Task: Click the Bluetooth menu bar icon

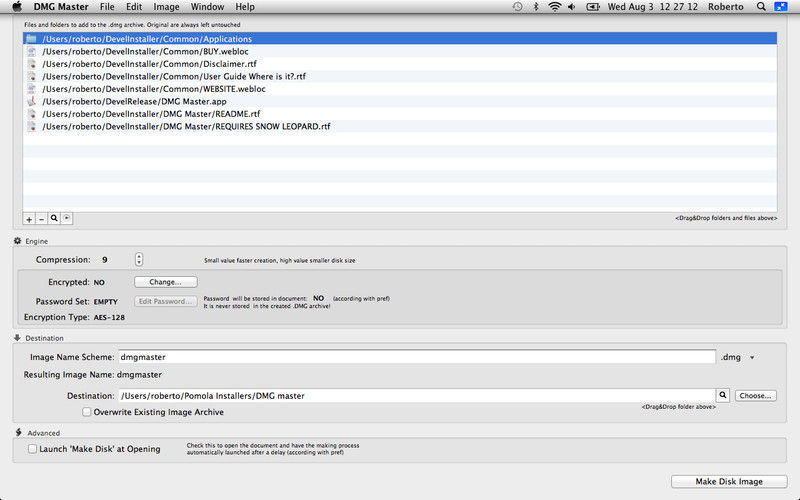Action: 536,7
